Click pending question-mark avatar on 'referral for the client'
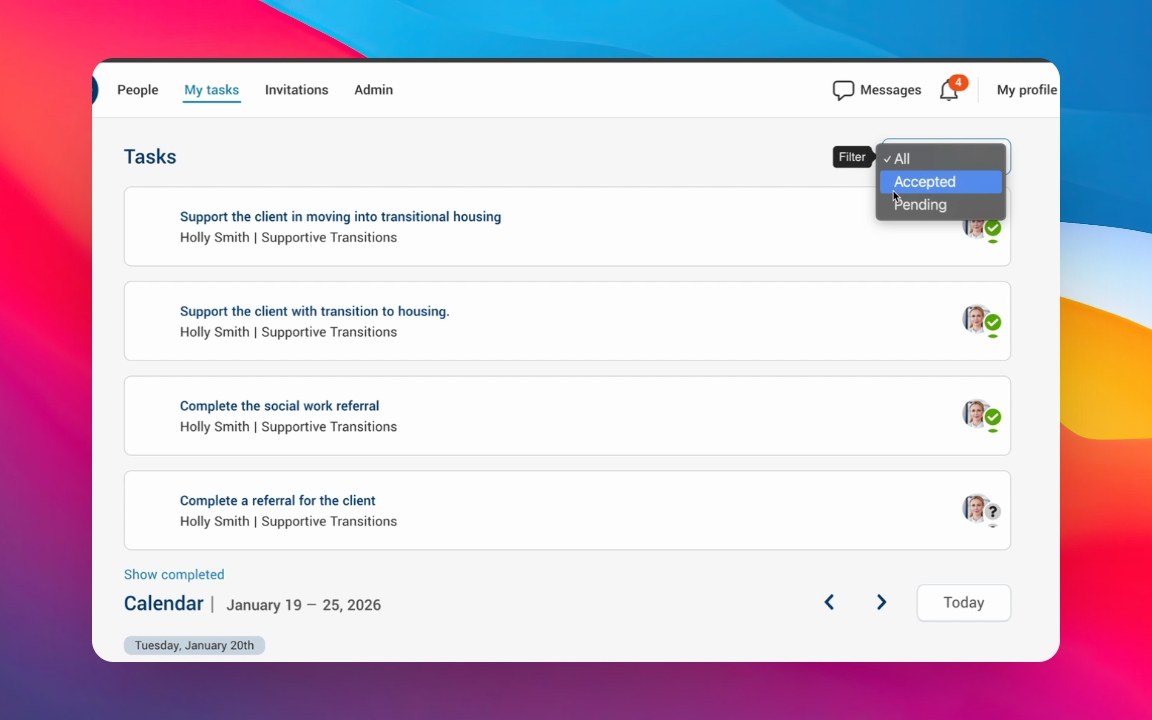The width and height of the screenshot is (1152, 720). (982, 510)
